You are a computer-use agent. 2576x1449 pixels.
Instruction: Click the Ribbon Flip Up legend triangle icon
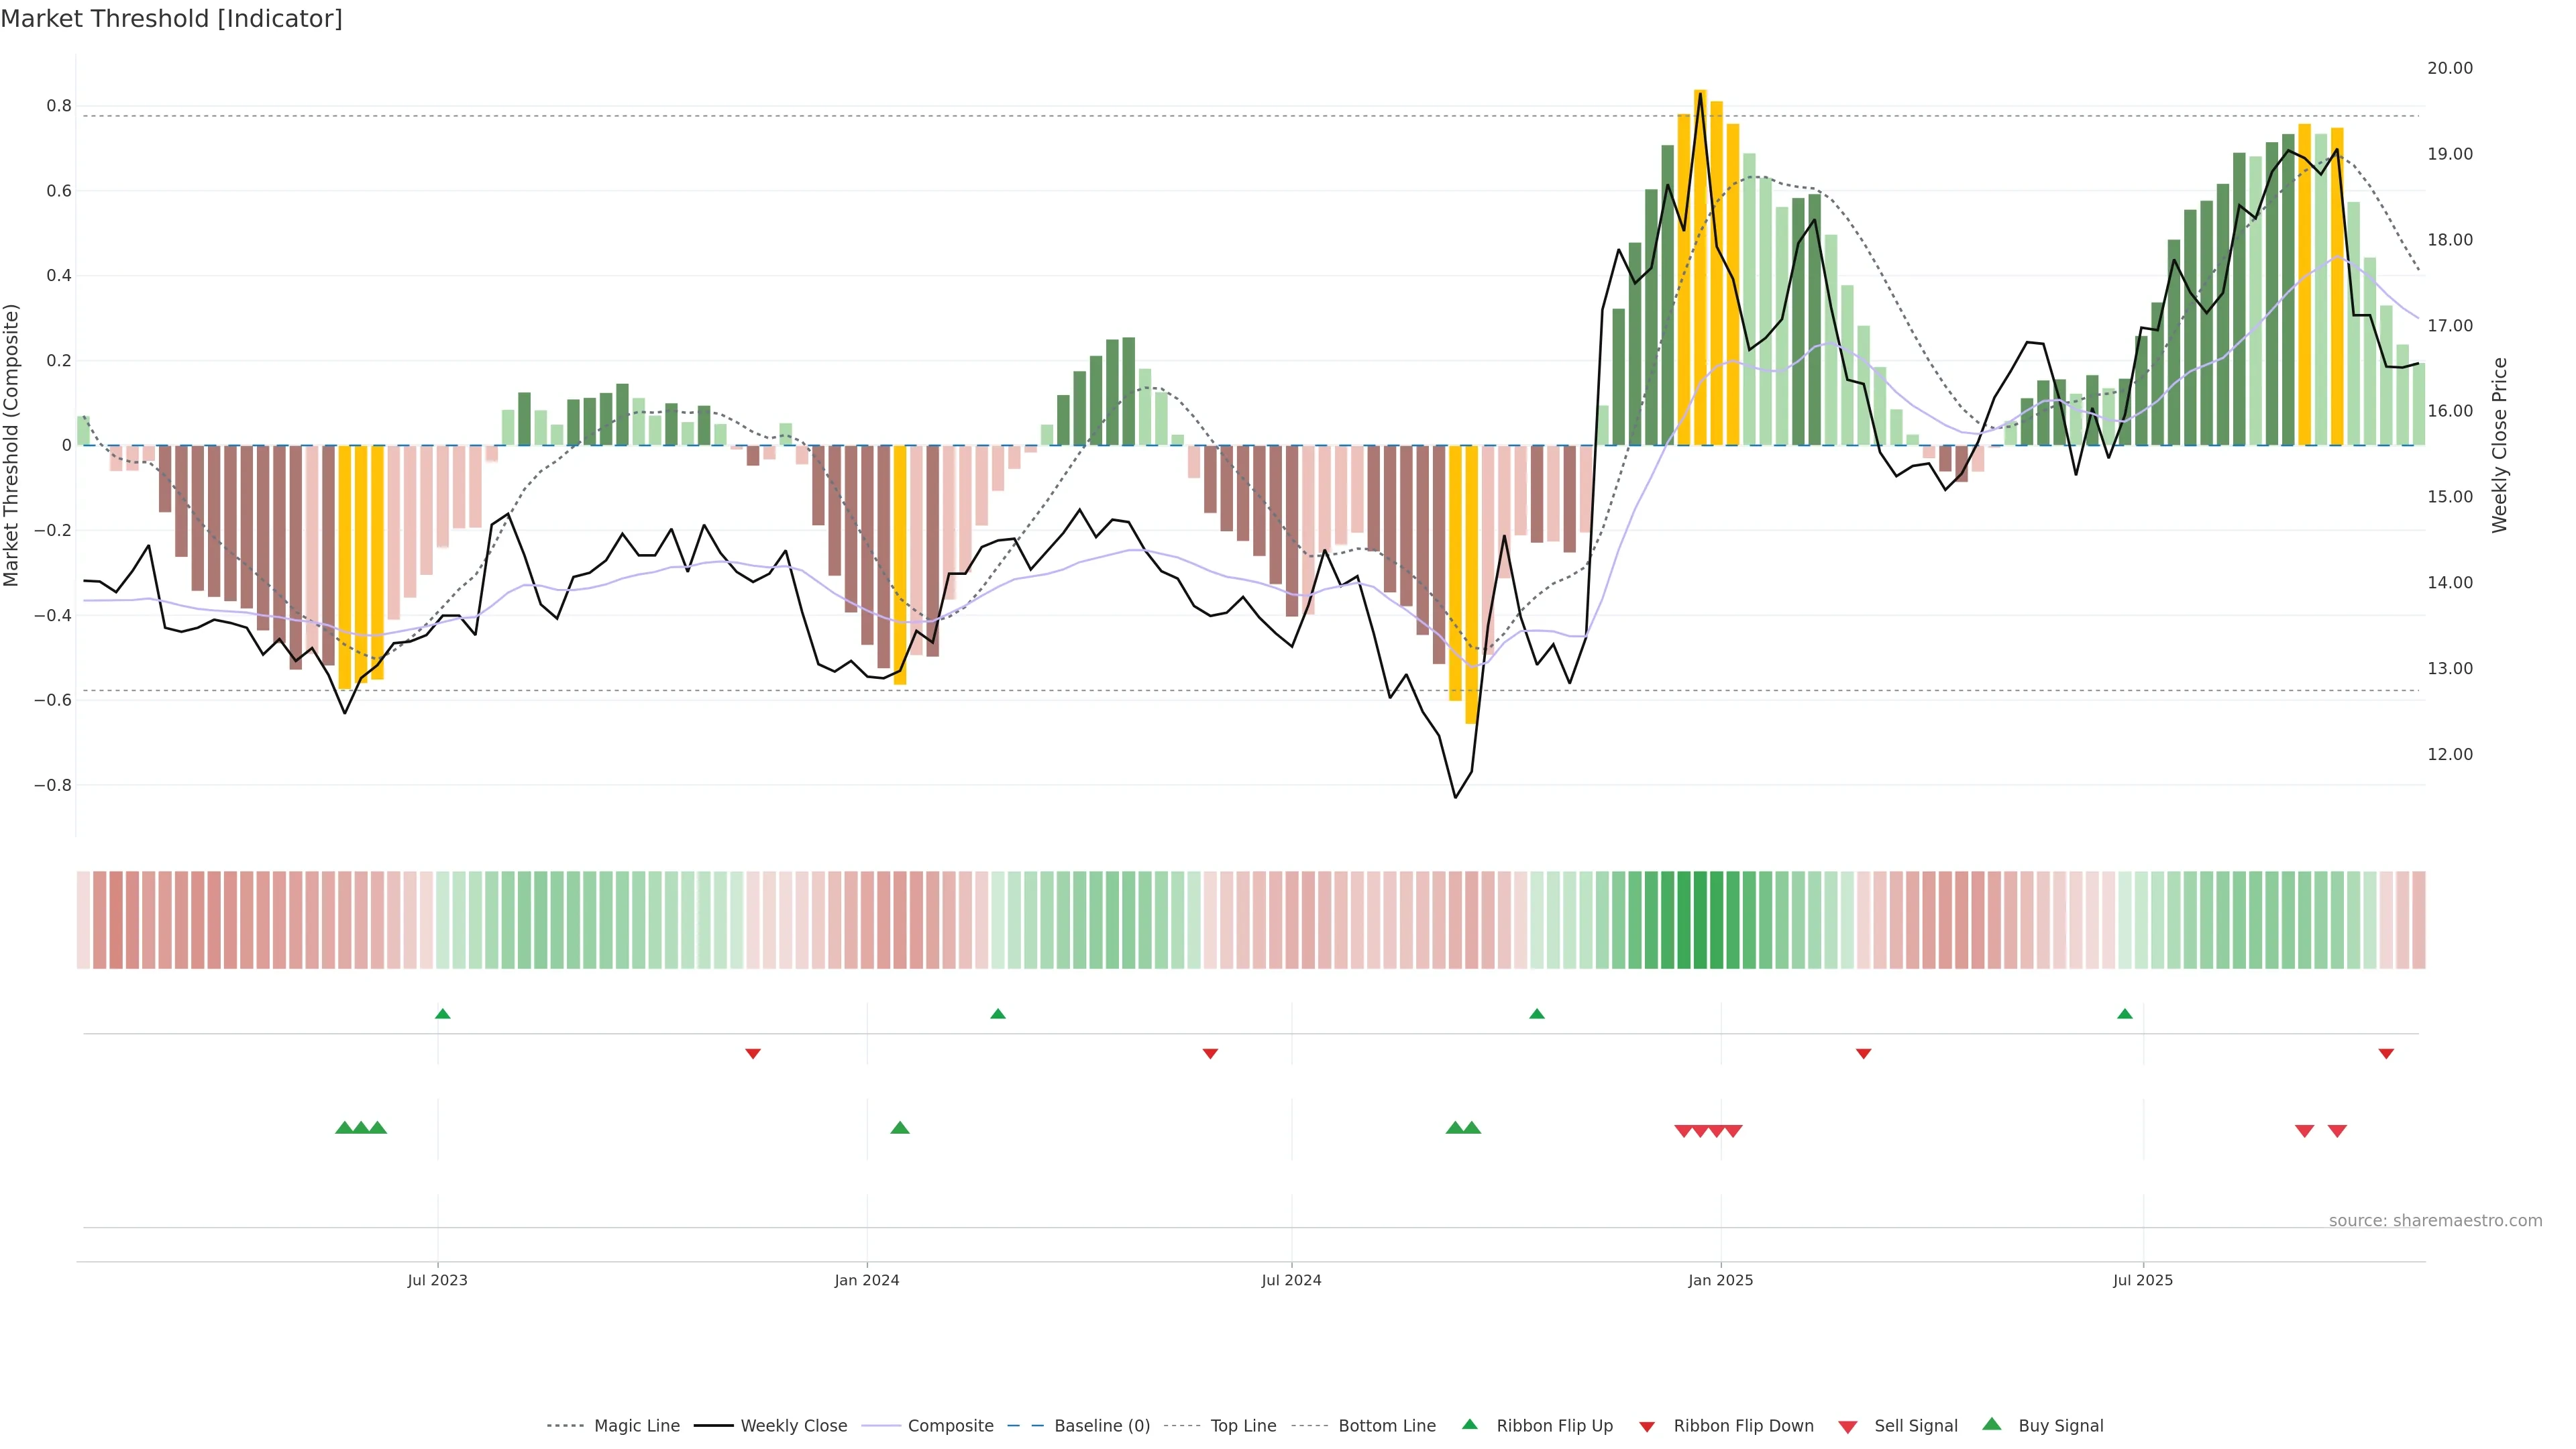(1469, 1424)
